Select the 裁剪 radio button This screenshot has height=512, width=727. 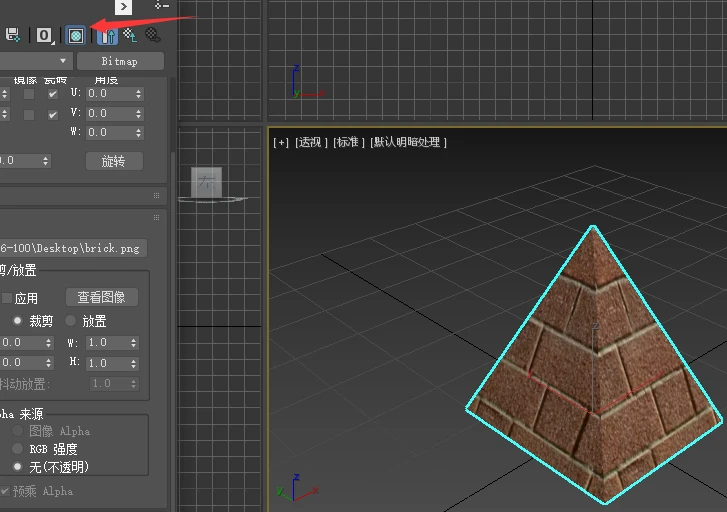pos(18,320)
